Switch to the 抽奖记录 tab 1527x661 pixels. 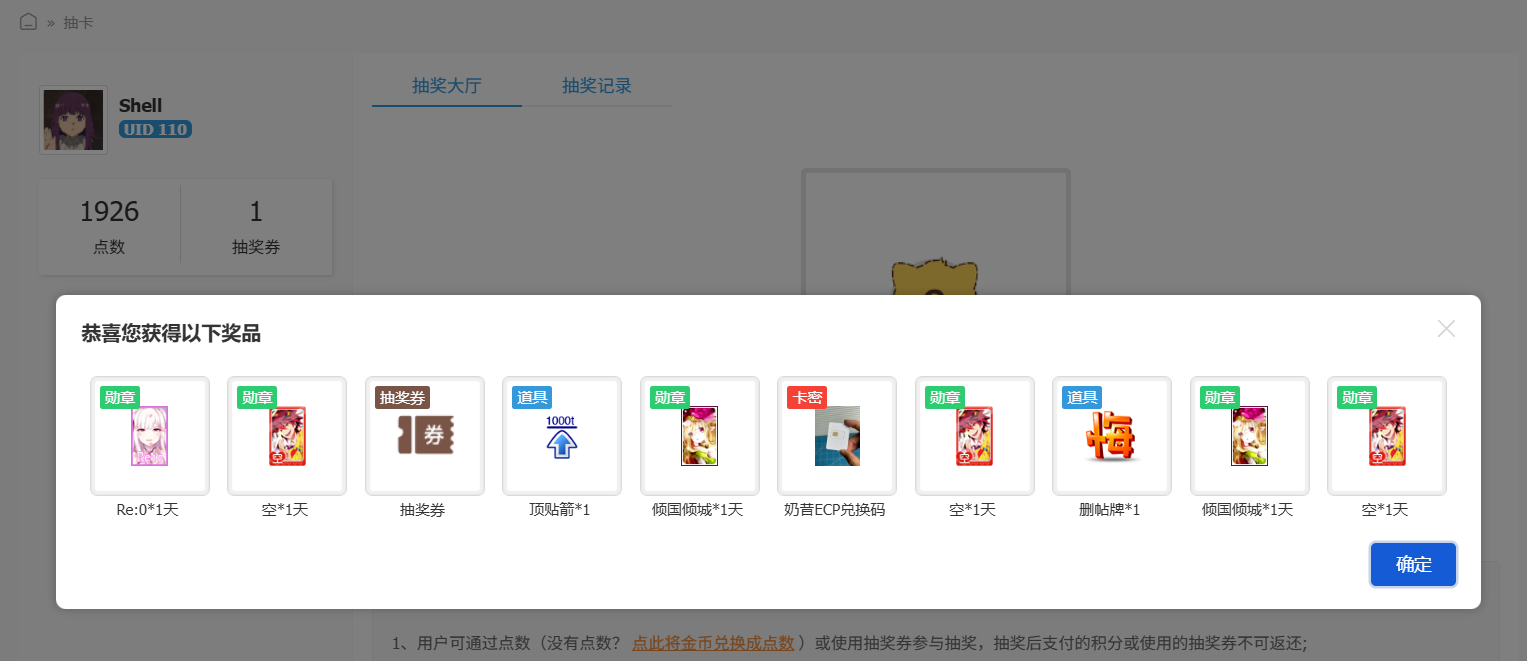(x=597, y=86)
